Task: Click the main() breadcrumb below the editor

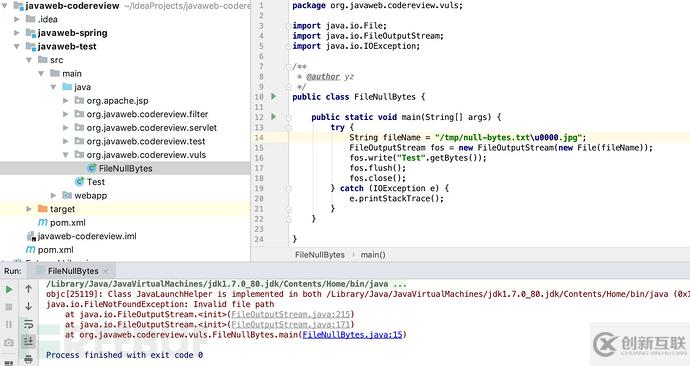Action: click(x=373, y=255)
